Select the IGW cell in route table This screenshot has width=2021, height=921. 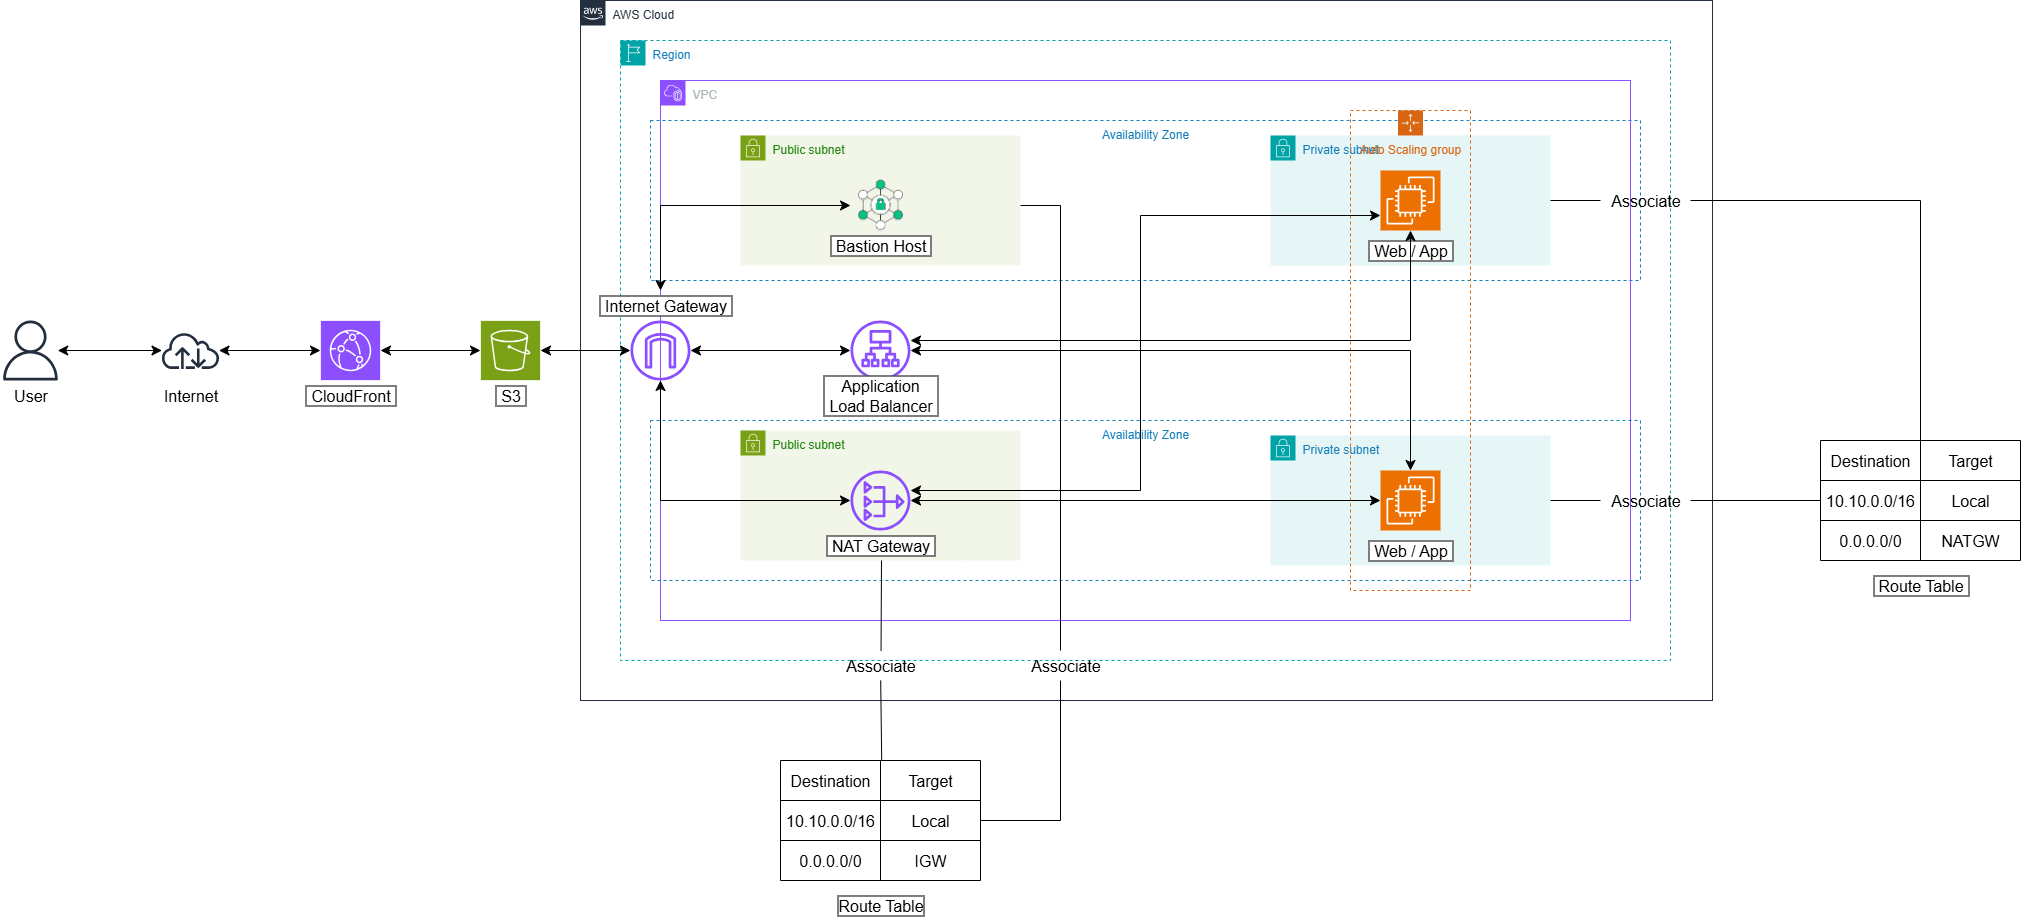(930, 861)
